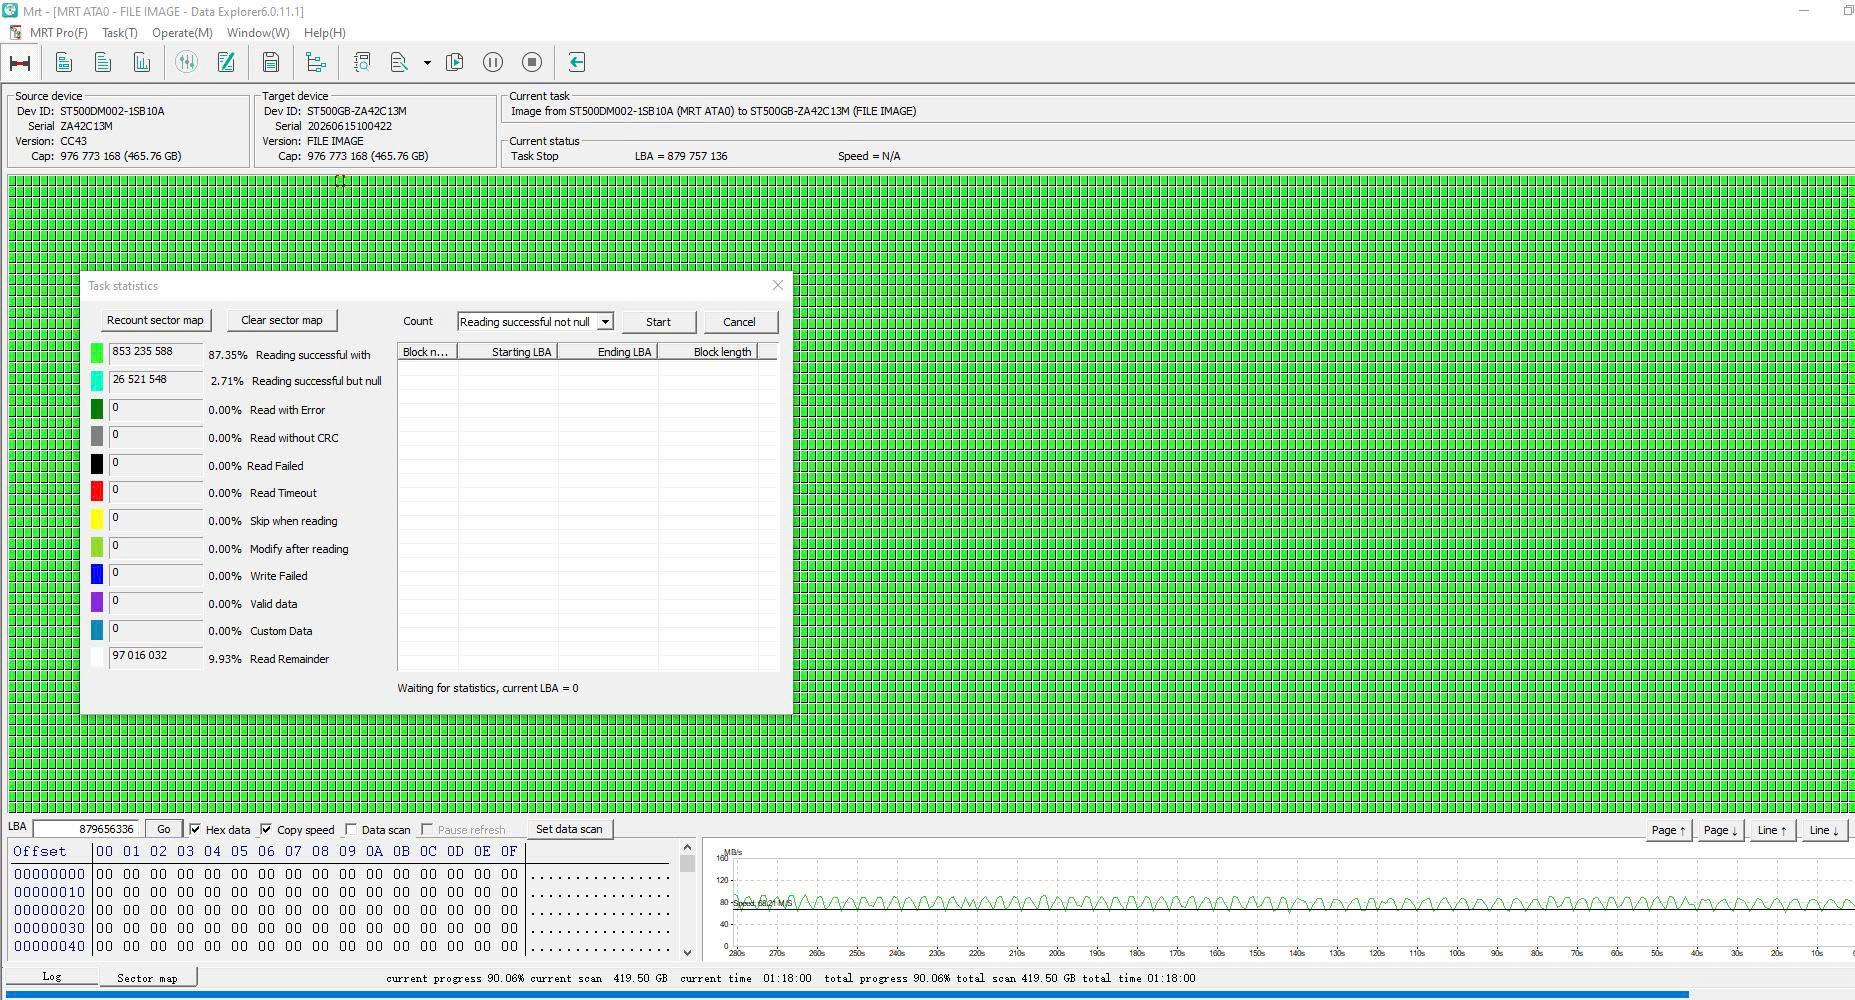
Task: Click the hex view scrollbar down arrow
Action: [x=687, y=952]
